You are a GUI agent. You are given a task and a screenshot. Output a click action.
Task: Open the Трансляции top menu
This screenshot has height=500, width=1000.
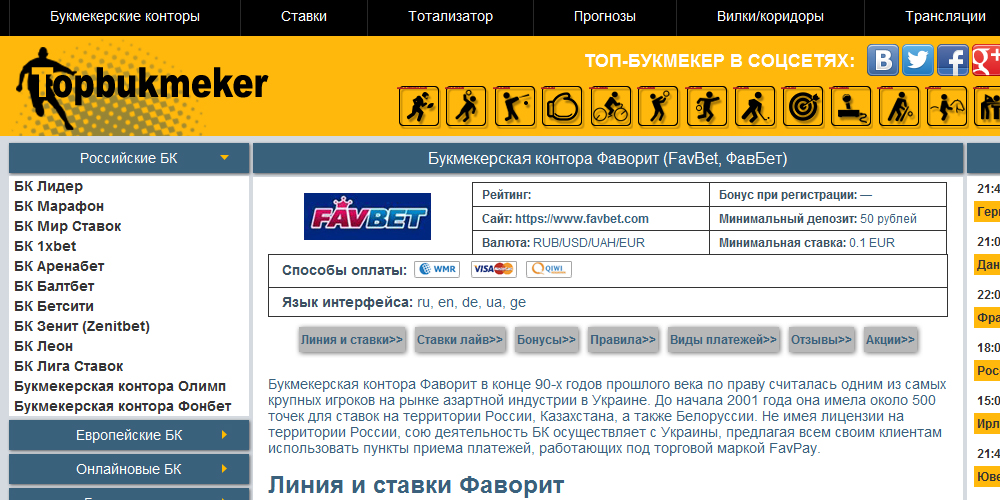tap(945, 17)
